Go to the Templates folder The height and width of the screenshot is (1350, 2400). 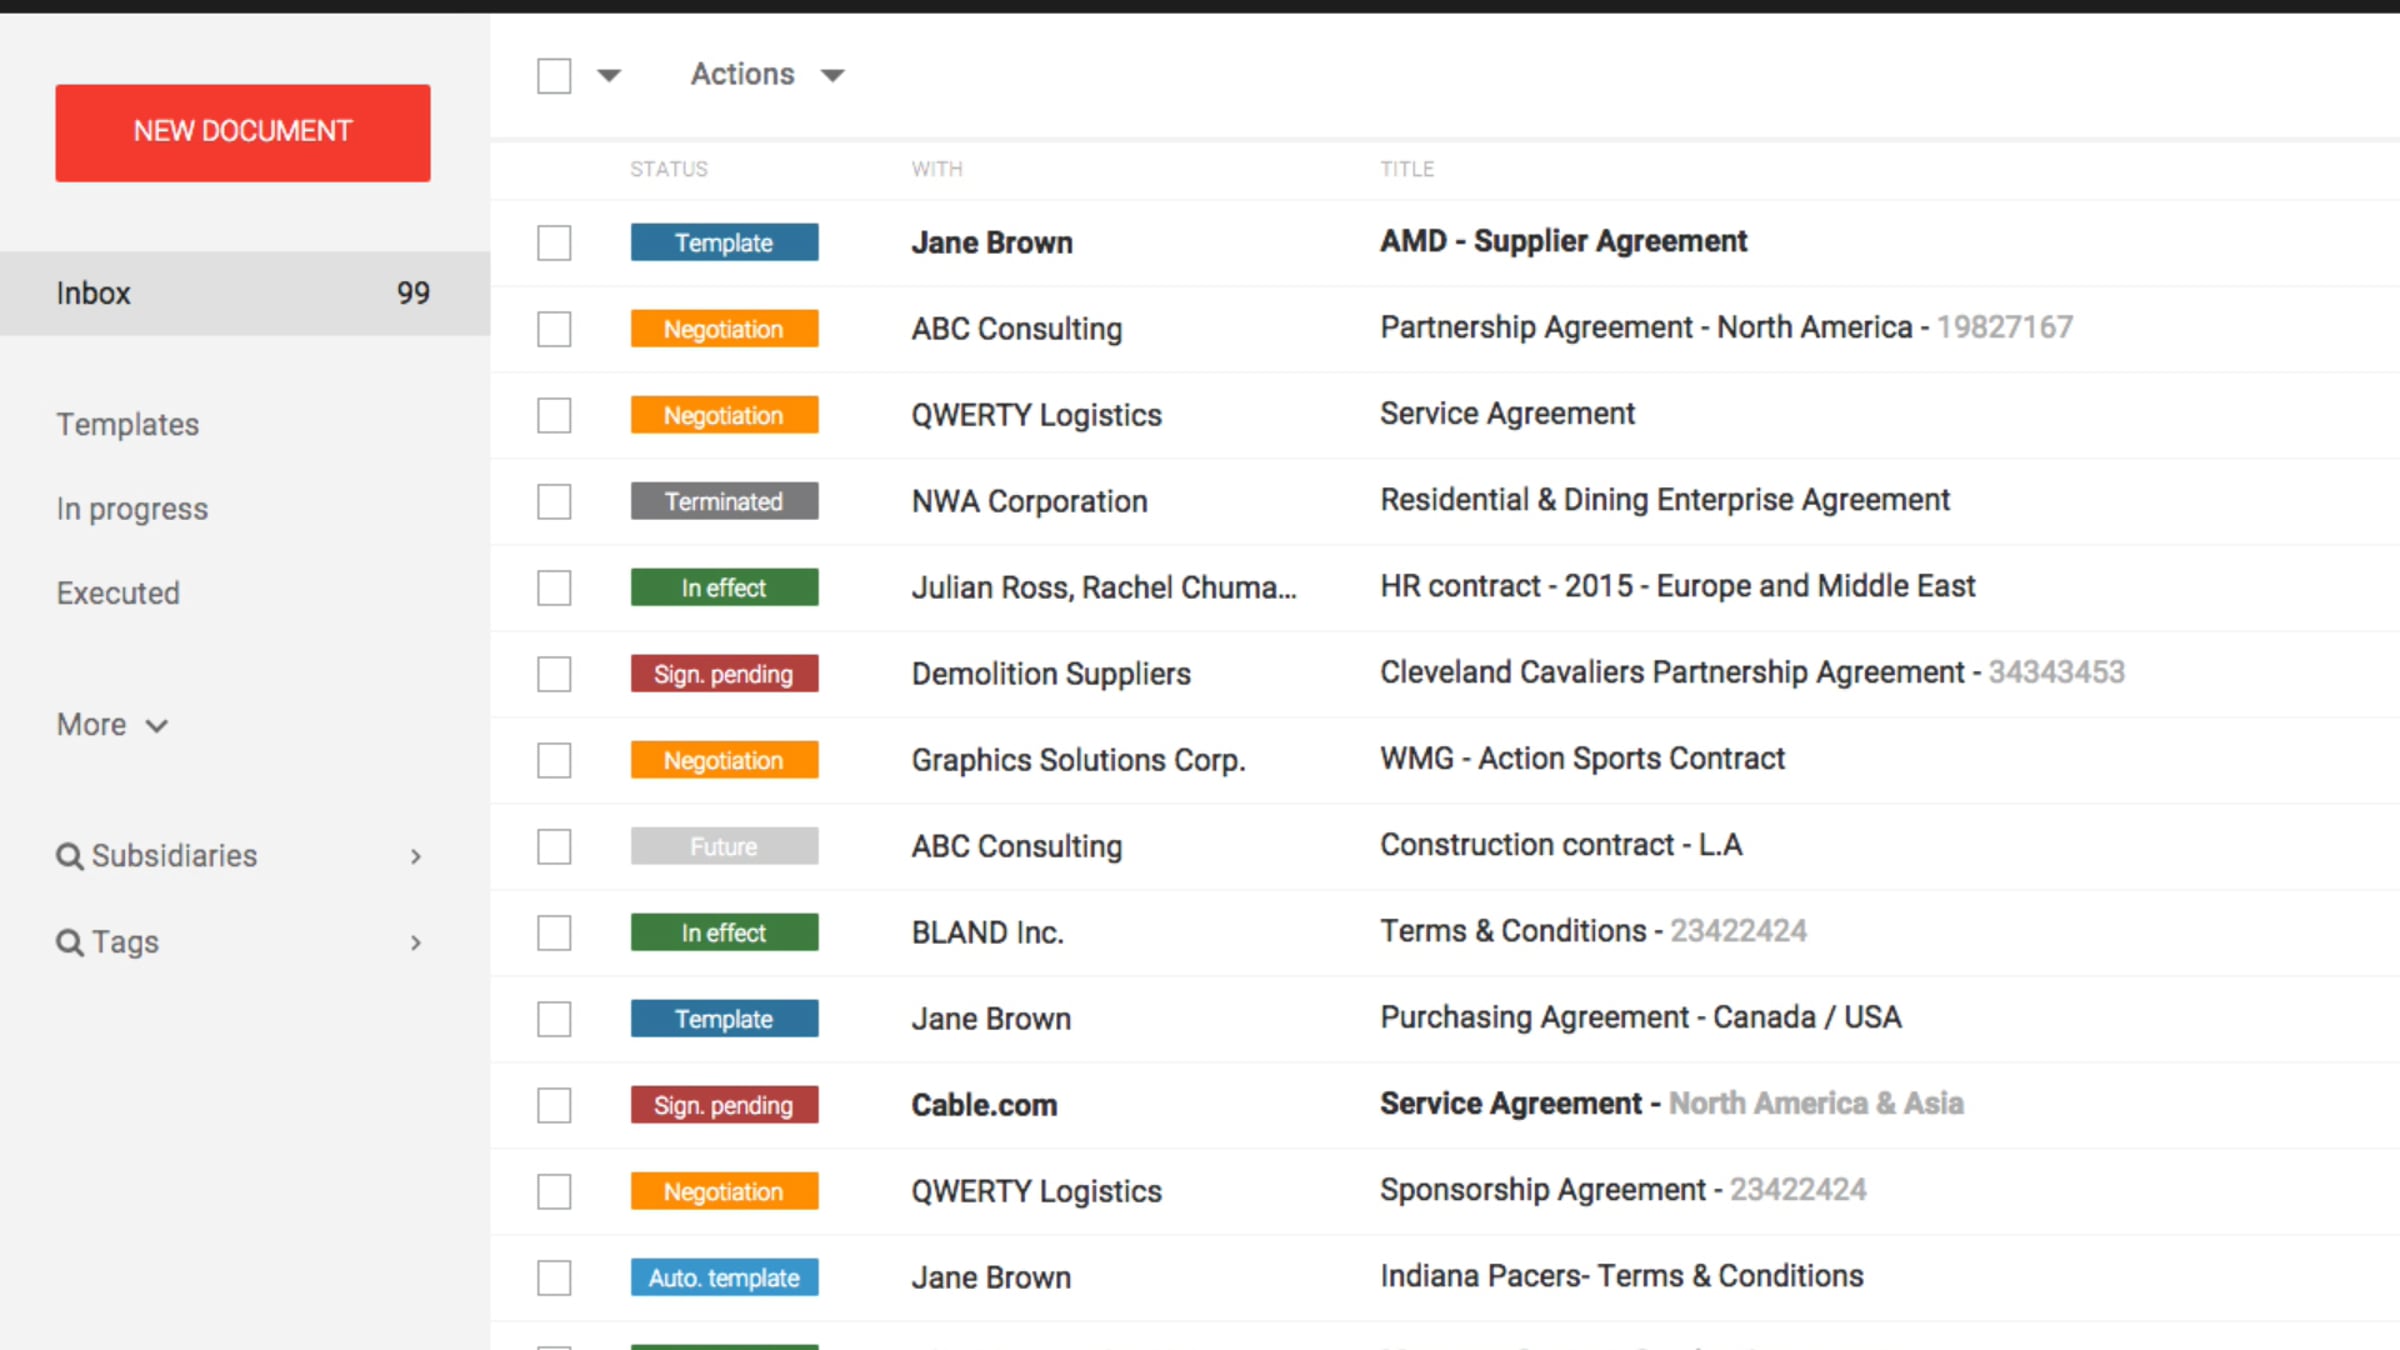(x=128, y=425)
